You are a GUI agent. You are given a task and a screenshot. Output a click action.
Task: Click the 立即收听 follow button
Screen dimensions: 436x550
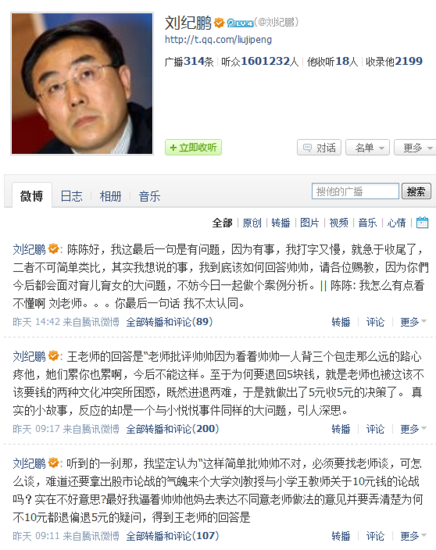click(x=193, y=147)
